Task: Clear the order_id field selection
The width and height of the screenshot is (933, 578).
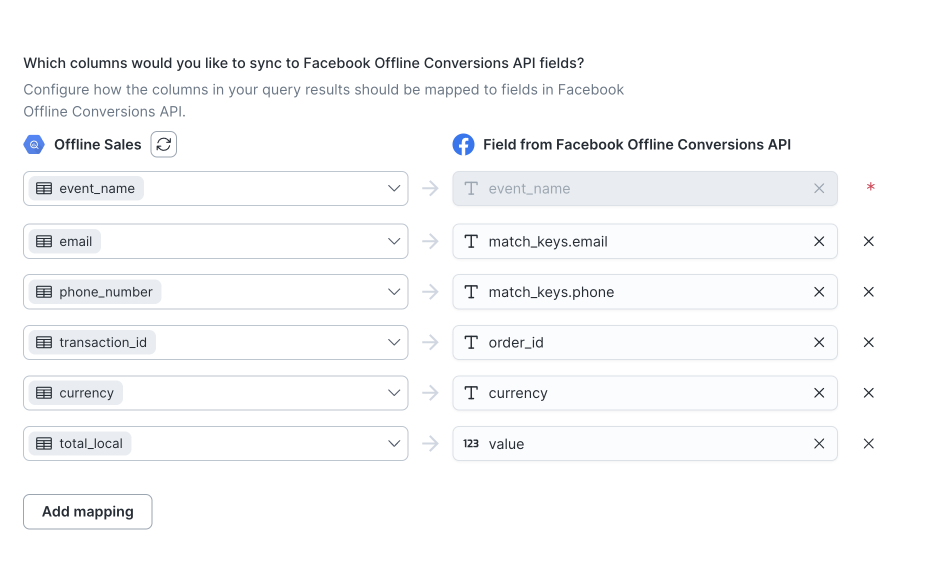Action: pos(819,342)
